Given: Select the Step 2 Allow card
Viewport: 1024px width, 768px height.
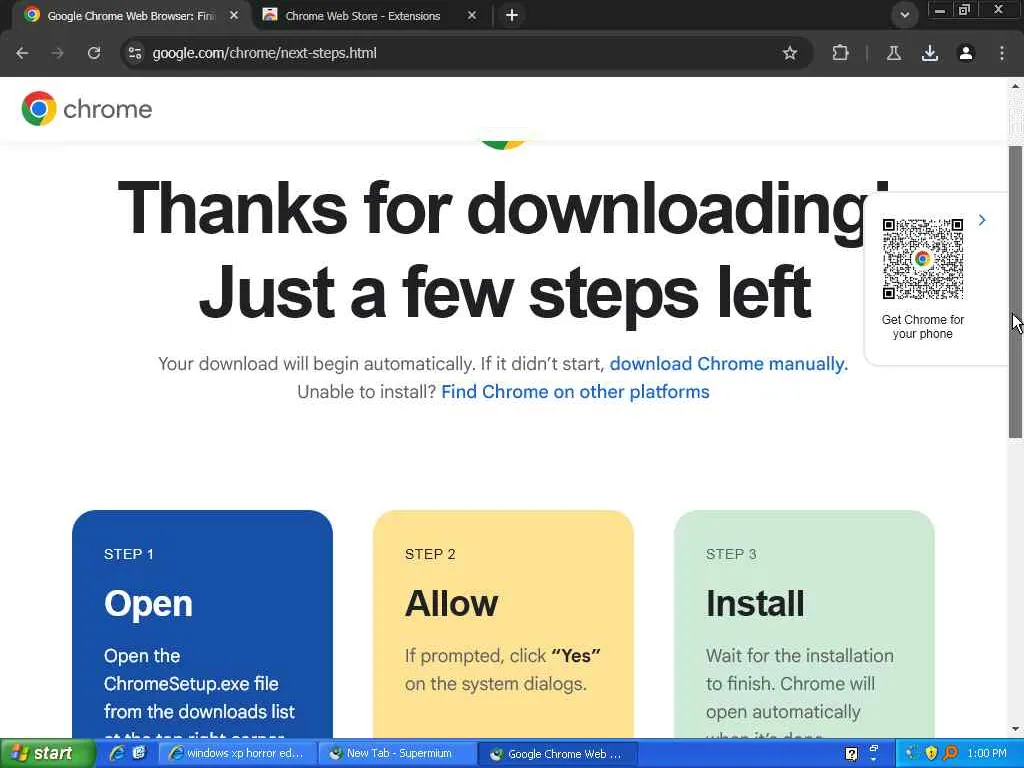Looking at the screenshot, I should click(x=504, y=624).
